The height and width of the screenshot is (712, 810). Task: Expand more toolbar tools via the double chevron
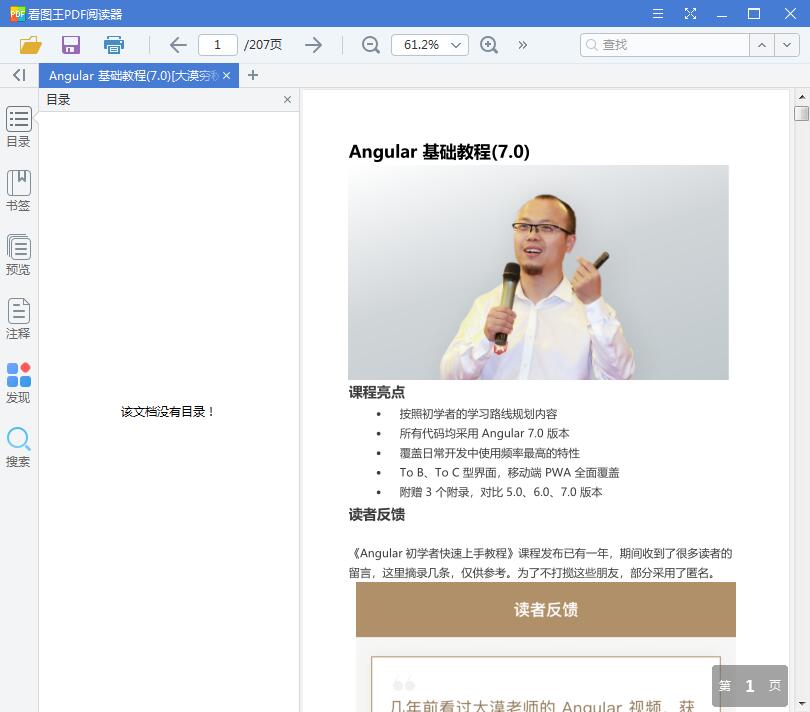tap(520, 45)
